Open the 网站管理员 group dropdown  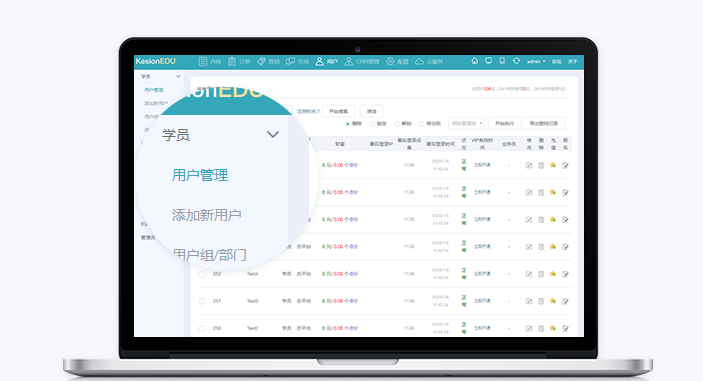click(x=466, y=123)
